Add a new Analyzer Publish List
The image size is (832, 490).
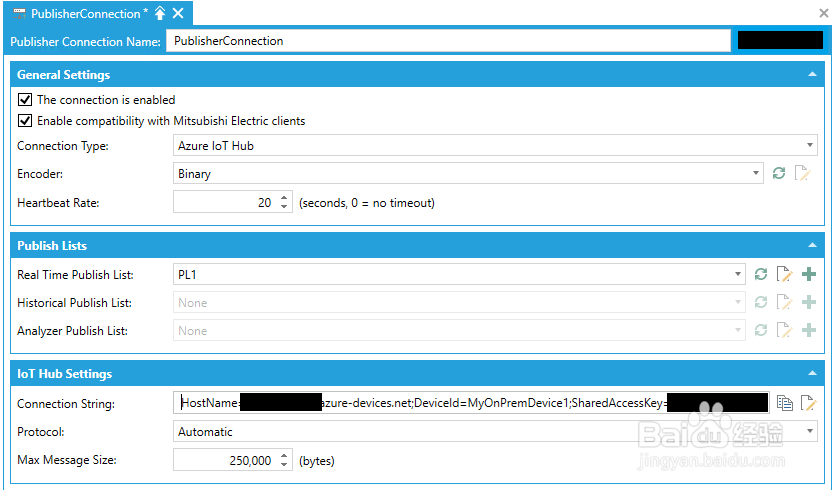click(809, 330)
